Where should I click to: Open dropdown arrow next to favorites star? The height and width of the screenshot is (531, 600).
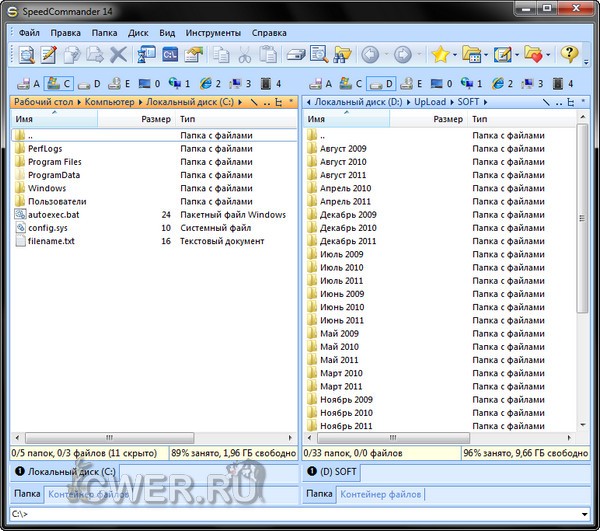click(457, 54)
